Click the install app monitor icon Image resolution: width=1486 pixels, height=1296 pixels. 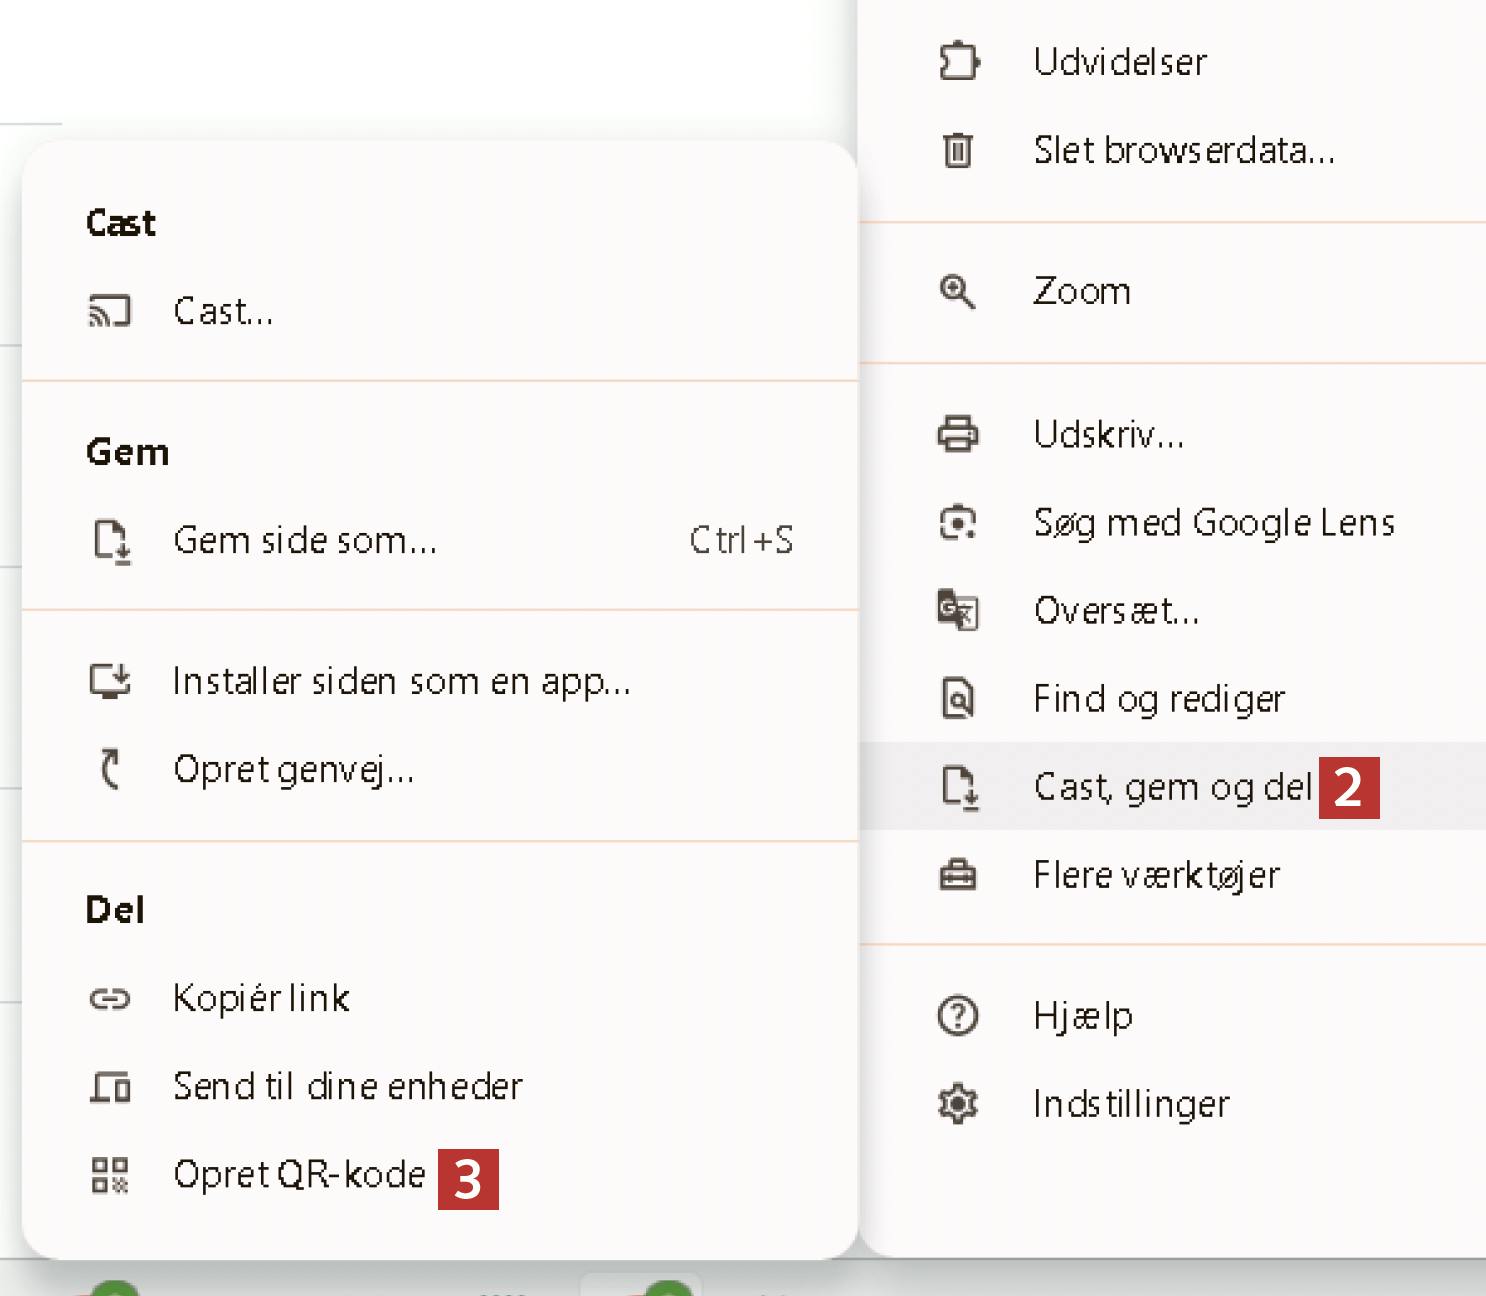click(110, 681)
